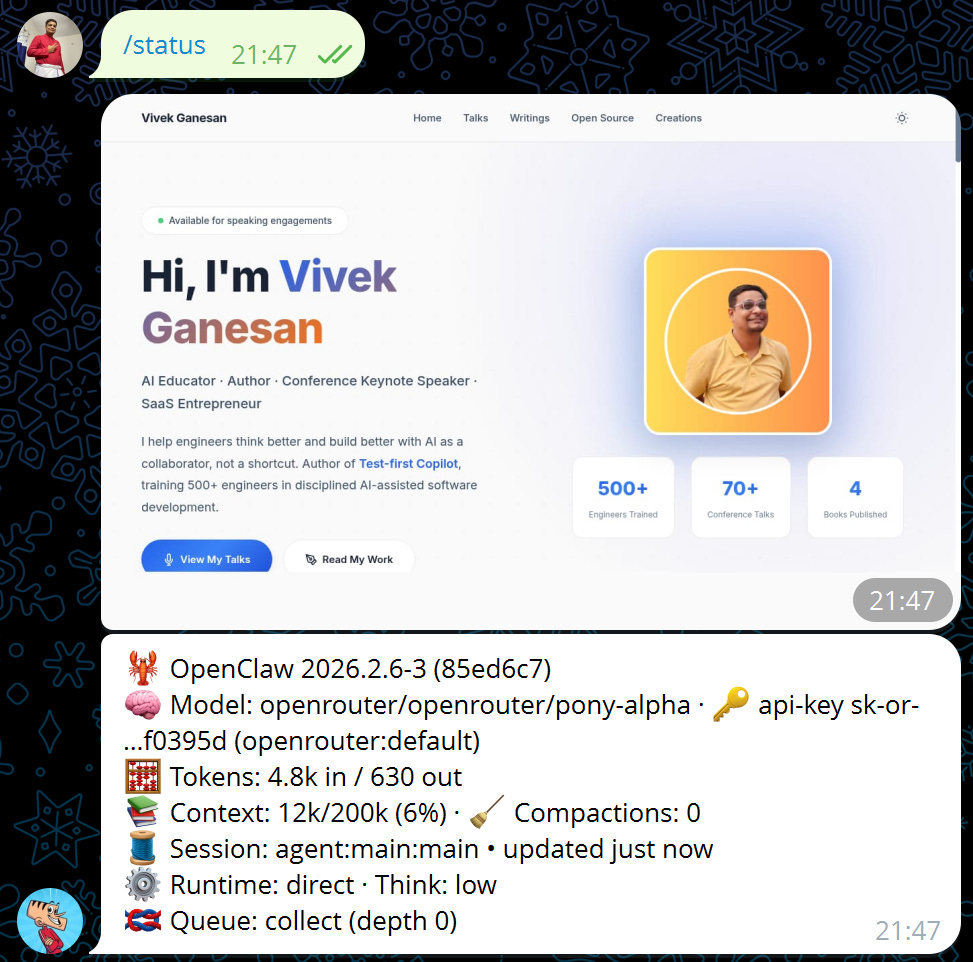Open the profile photo in orange card
This screenshot has height=962, width=973.
click(x=738, y=341)
